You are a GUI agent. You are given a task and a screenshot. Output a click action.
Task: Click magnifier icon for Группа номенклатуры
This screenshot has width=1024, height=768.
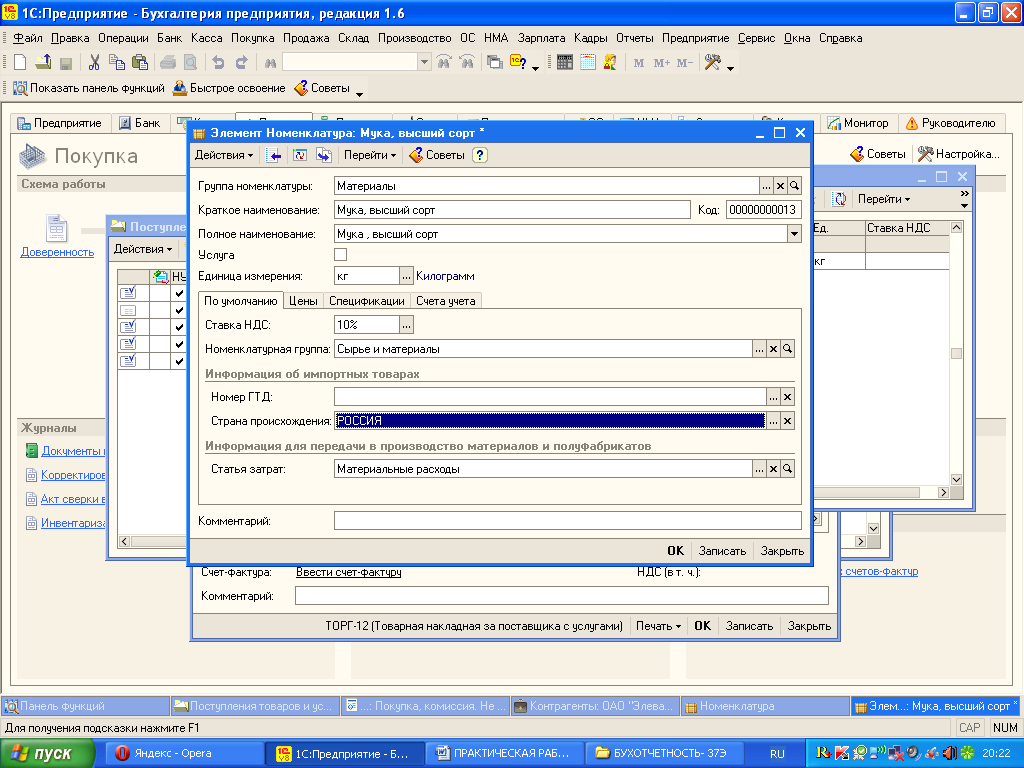[794, 186]
